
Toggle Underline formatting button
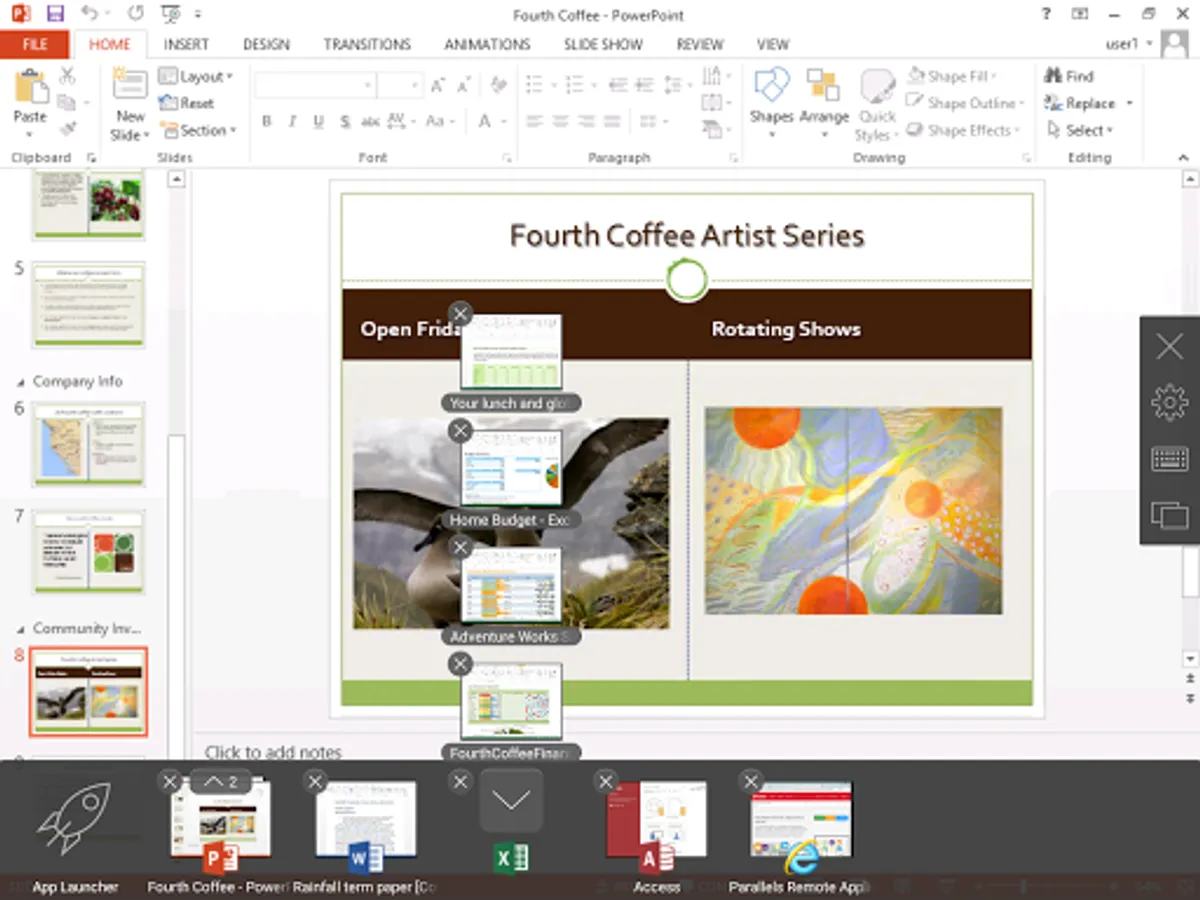(x=318, y=121)
